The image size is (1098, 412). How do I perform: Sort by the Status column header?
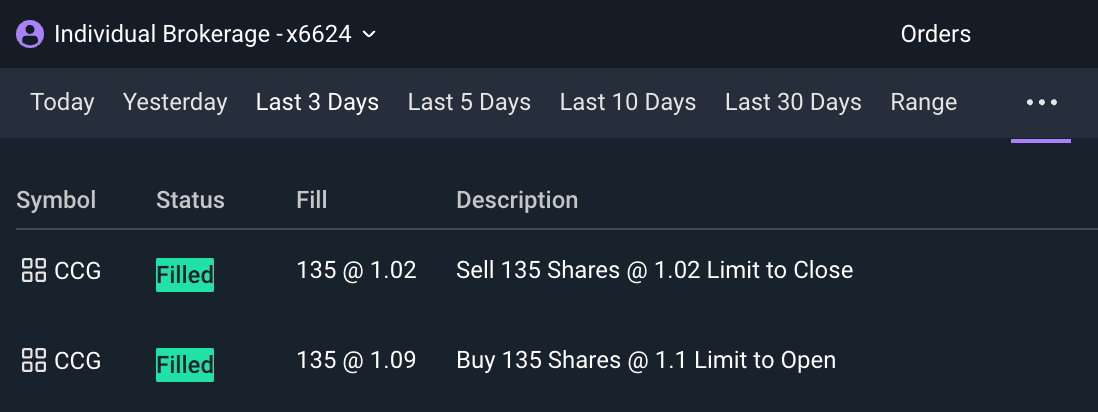[x=190, y=200]
